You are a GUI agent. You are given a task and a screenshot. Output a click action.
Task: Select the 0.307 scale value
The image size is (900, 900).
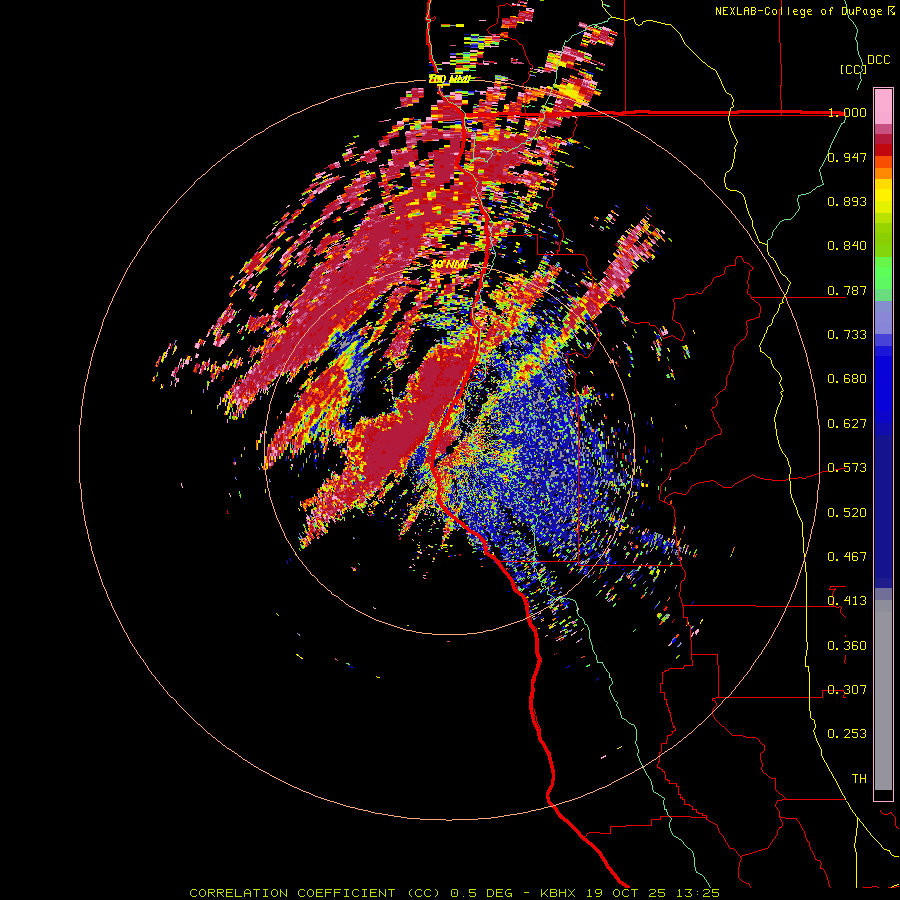point(847,690)
